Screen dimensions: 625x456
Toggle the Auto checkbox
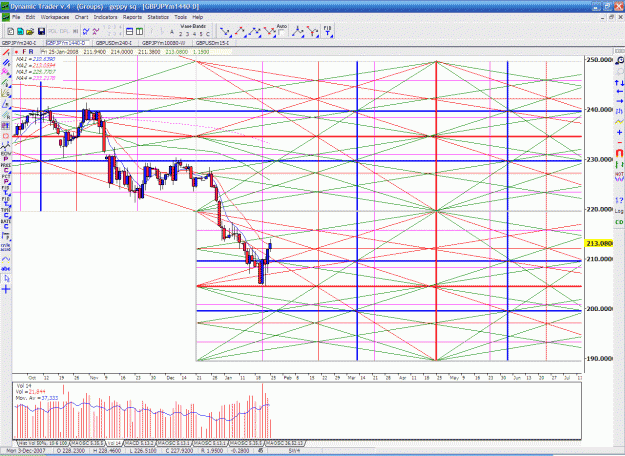[x=281, y=33]
